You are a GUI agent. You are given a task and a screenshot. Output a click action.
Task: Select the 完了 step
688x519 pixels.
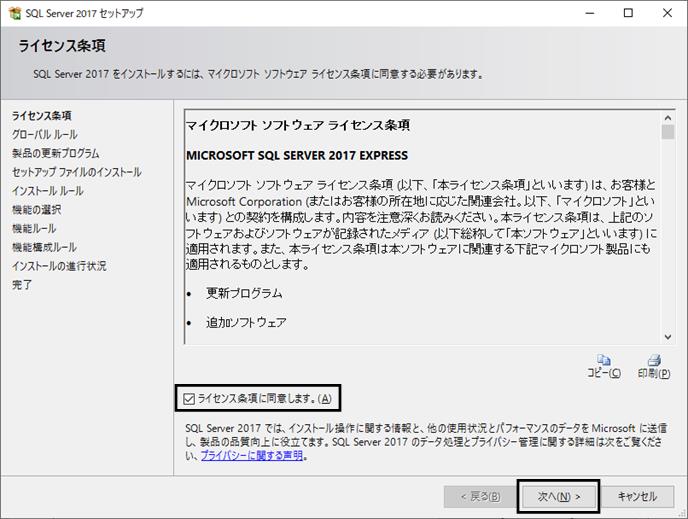[22, 285]
